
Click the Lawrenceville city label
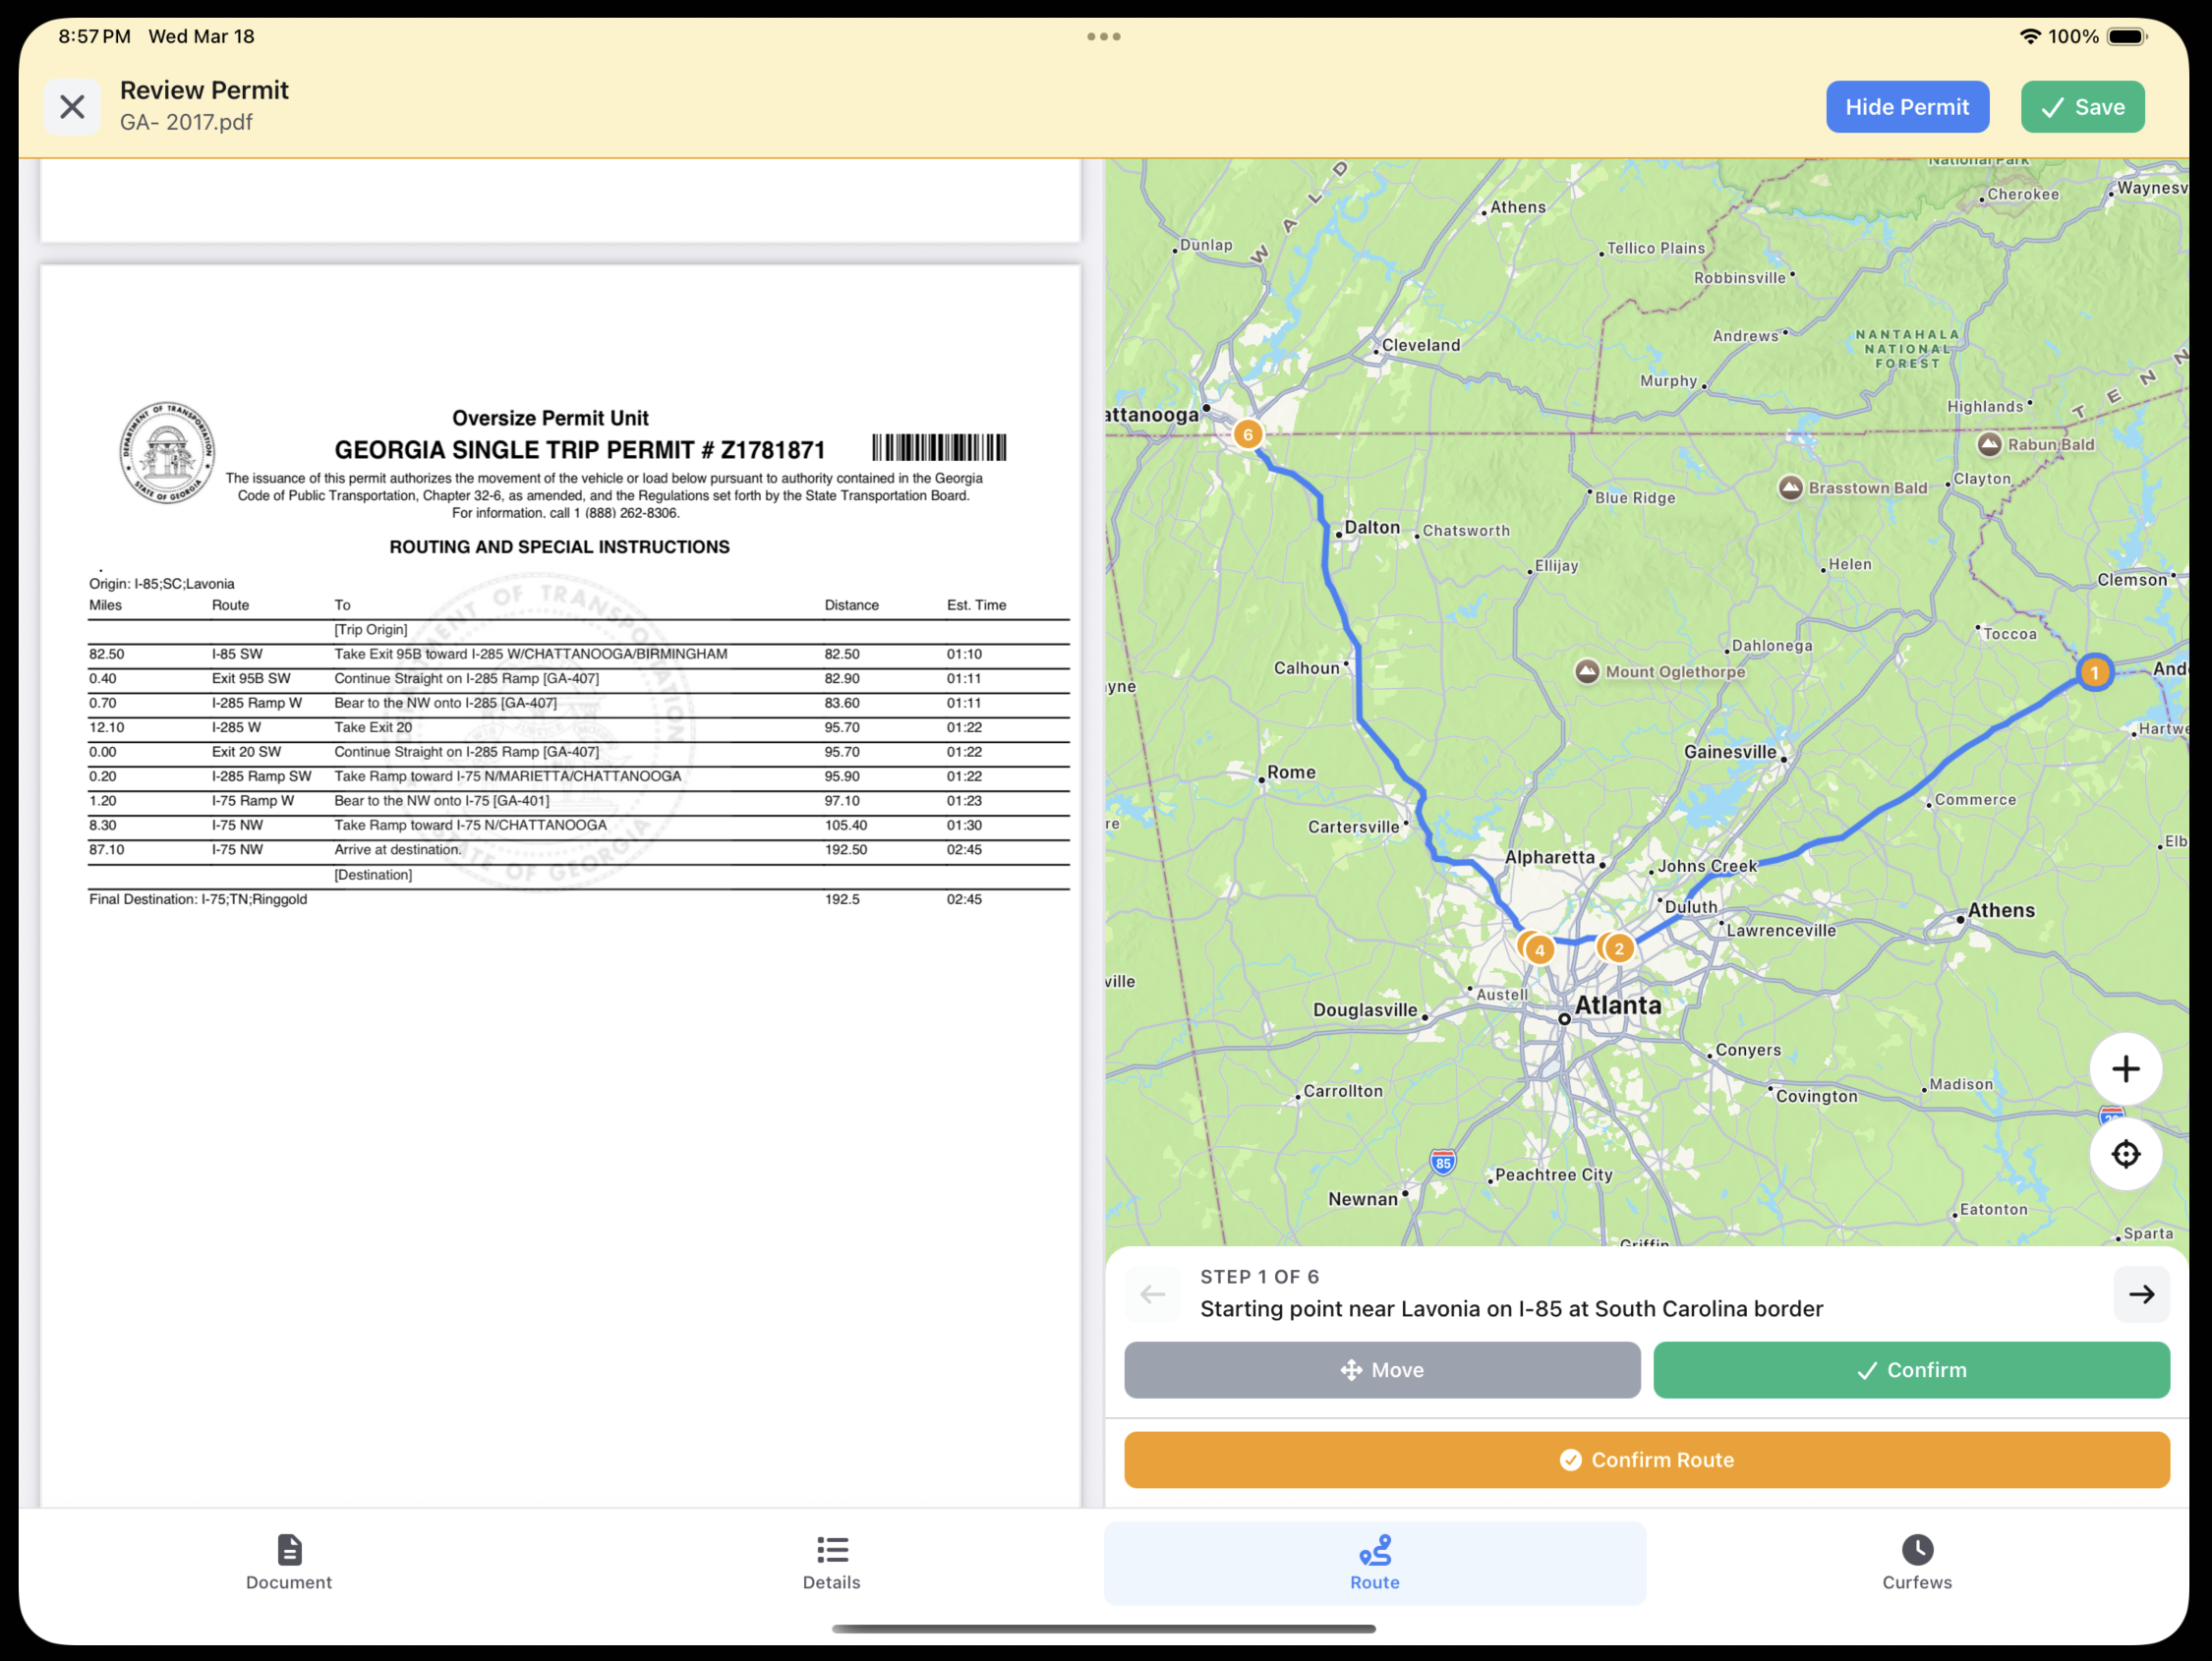[x=1781, y=930]
